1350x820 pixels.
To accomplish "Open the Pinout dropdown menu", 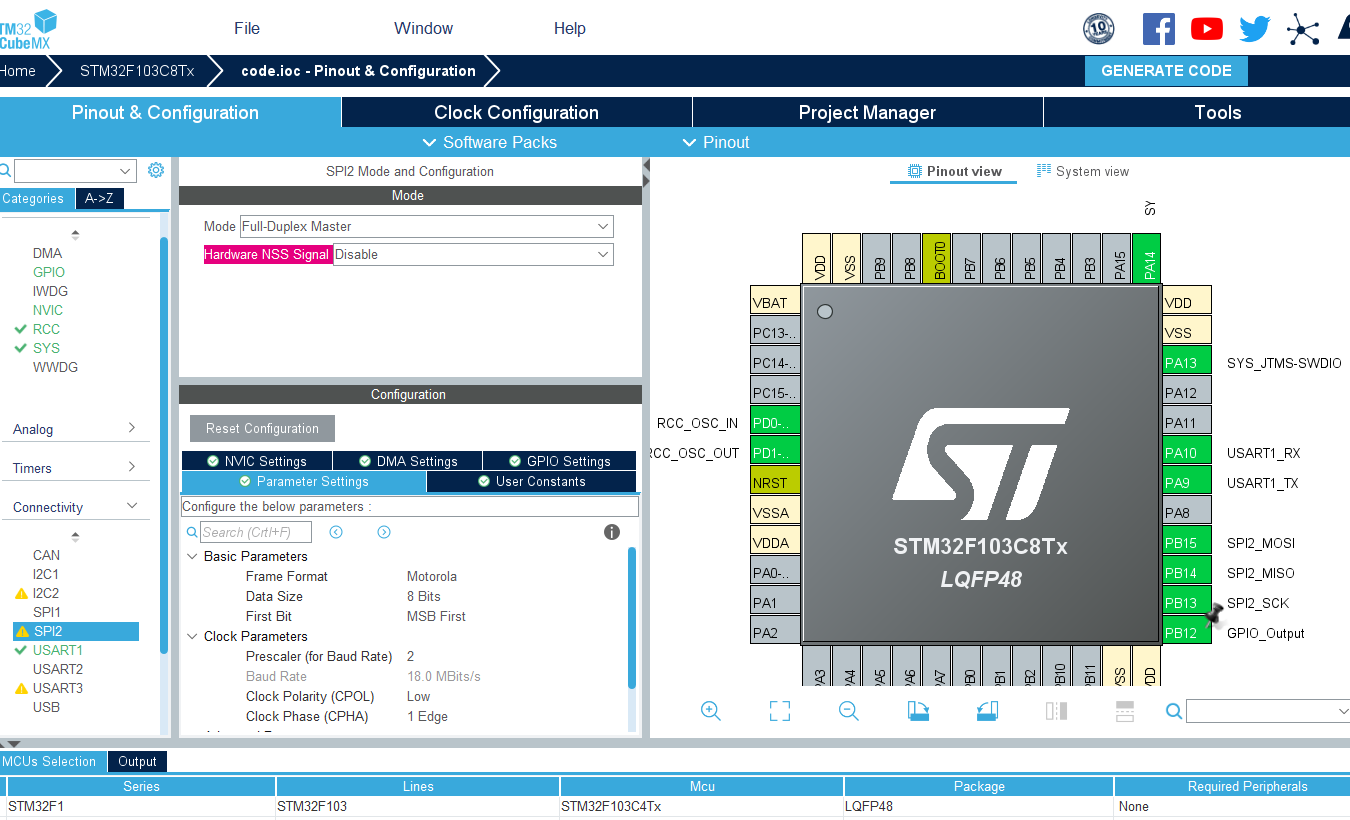I will (716, 142).
